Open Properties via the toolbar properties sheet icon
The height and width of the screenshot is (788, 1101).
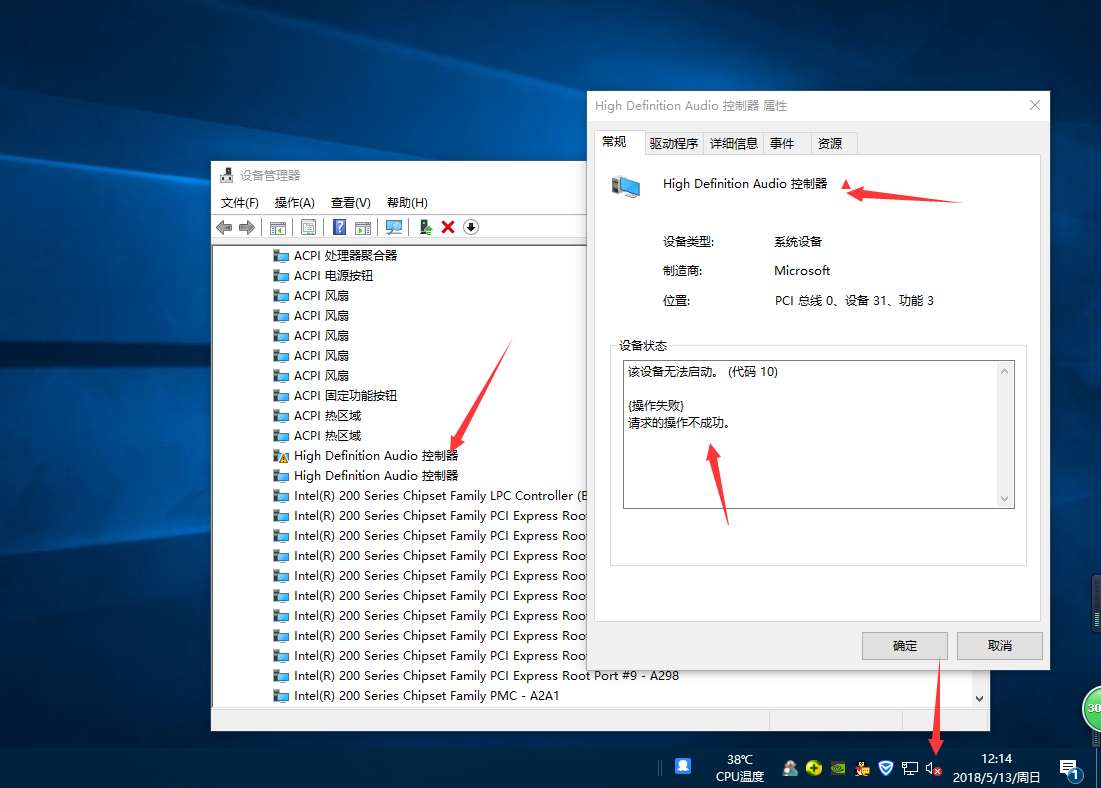pyautogui.click(x=308, y=227)
